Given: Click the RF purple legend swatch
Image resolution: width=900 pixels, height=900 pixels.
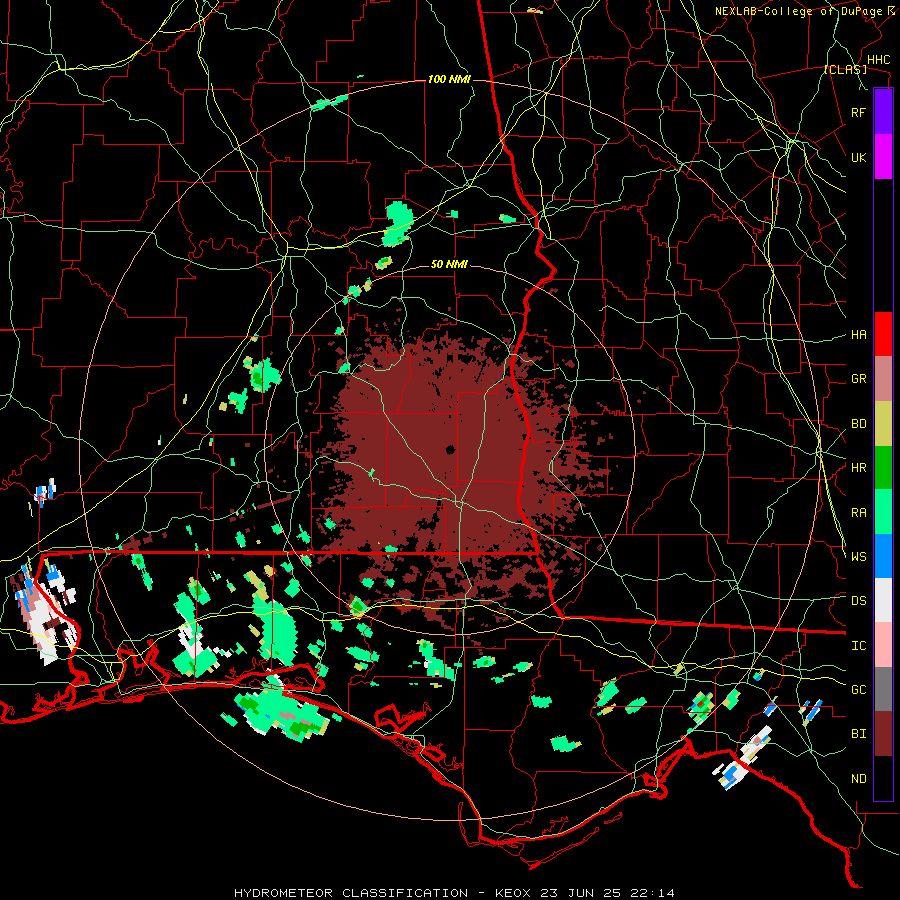Looking at the screenshot, I should (x=883, y=112).
